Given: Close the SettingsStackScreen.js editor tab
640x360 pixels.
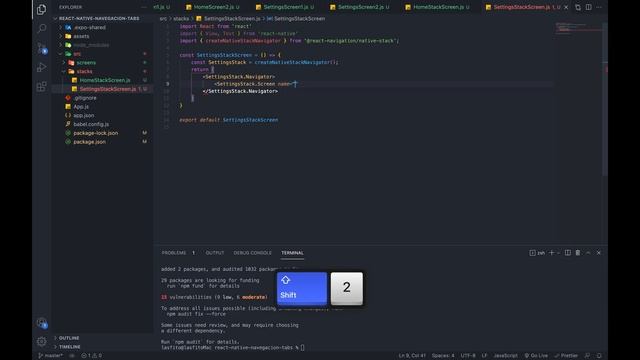Looking at the screenshot, I should coord(566,7).
